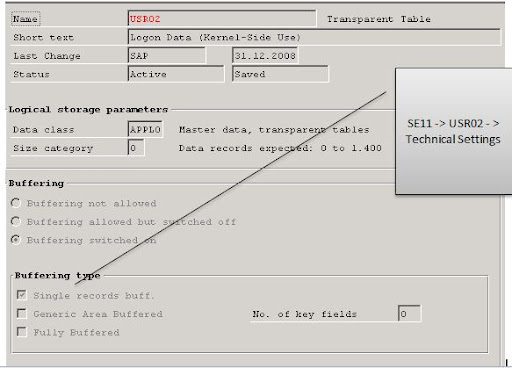The image size is (512, 368).
Task: Click the Short text field 'Logon Data'
Action: coord(314,37)
